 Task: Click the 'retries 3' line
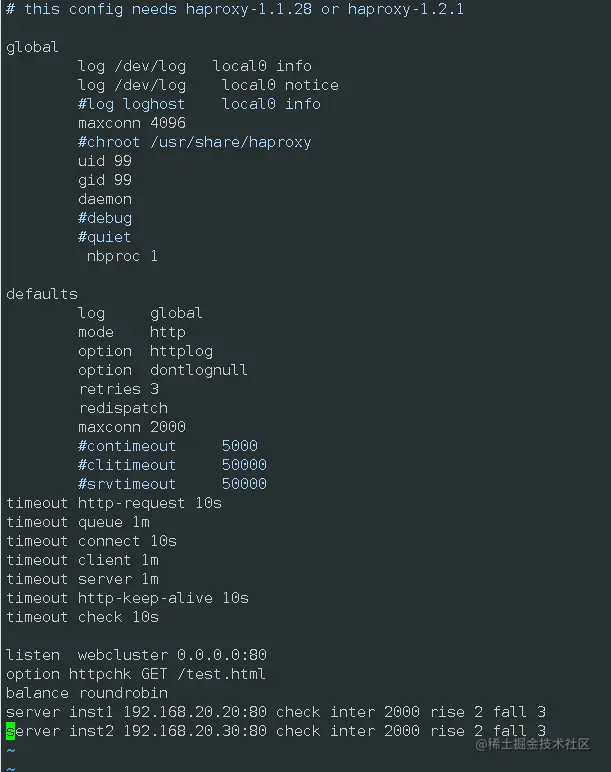pyautogui.click(x=118, y=389)
